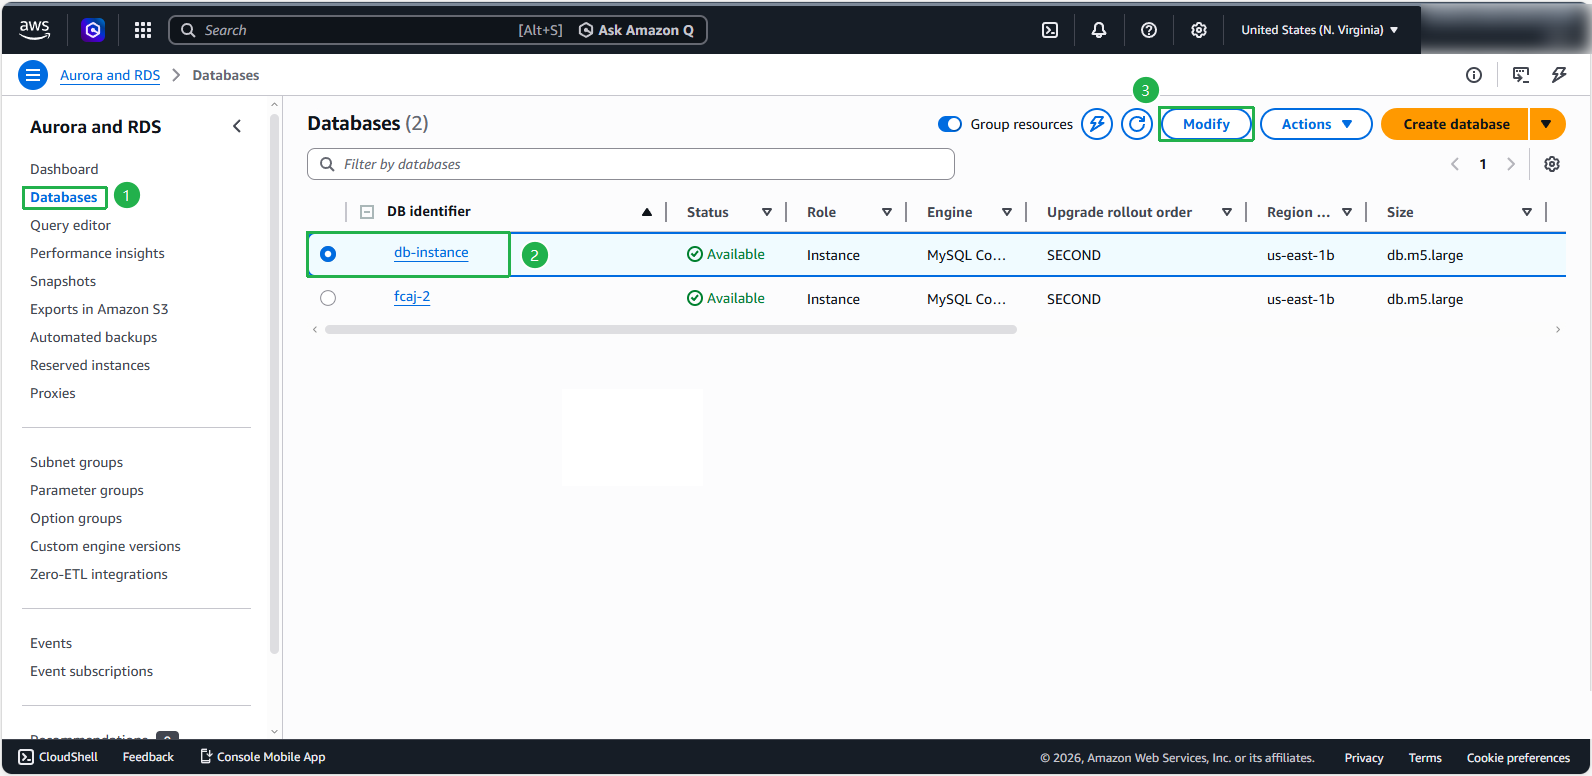Click the Modify button
Screen dimensions: 1592x776
pos(1206,124)
